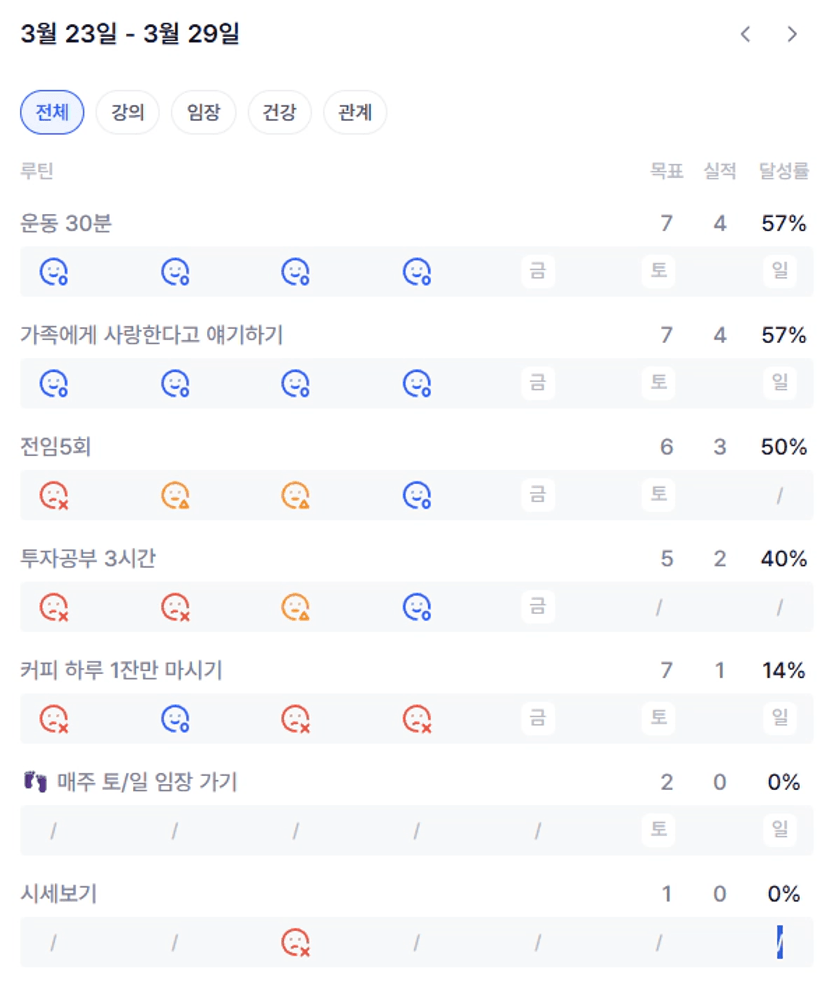
Task: Click first blue smiley for 운동 30분
Action: (x=53, y=271)
